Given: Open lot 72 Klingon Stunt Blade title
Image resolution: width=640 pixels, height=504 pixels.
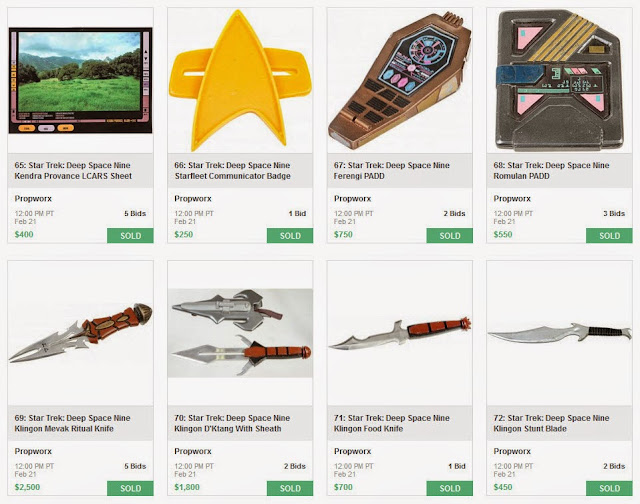Looking at the screenshot, I should click(551, 423).
